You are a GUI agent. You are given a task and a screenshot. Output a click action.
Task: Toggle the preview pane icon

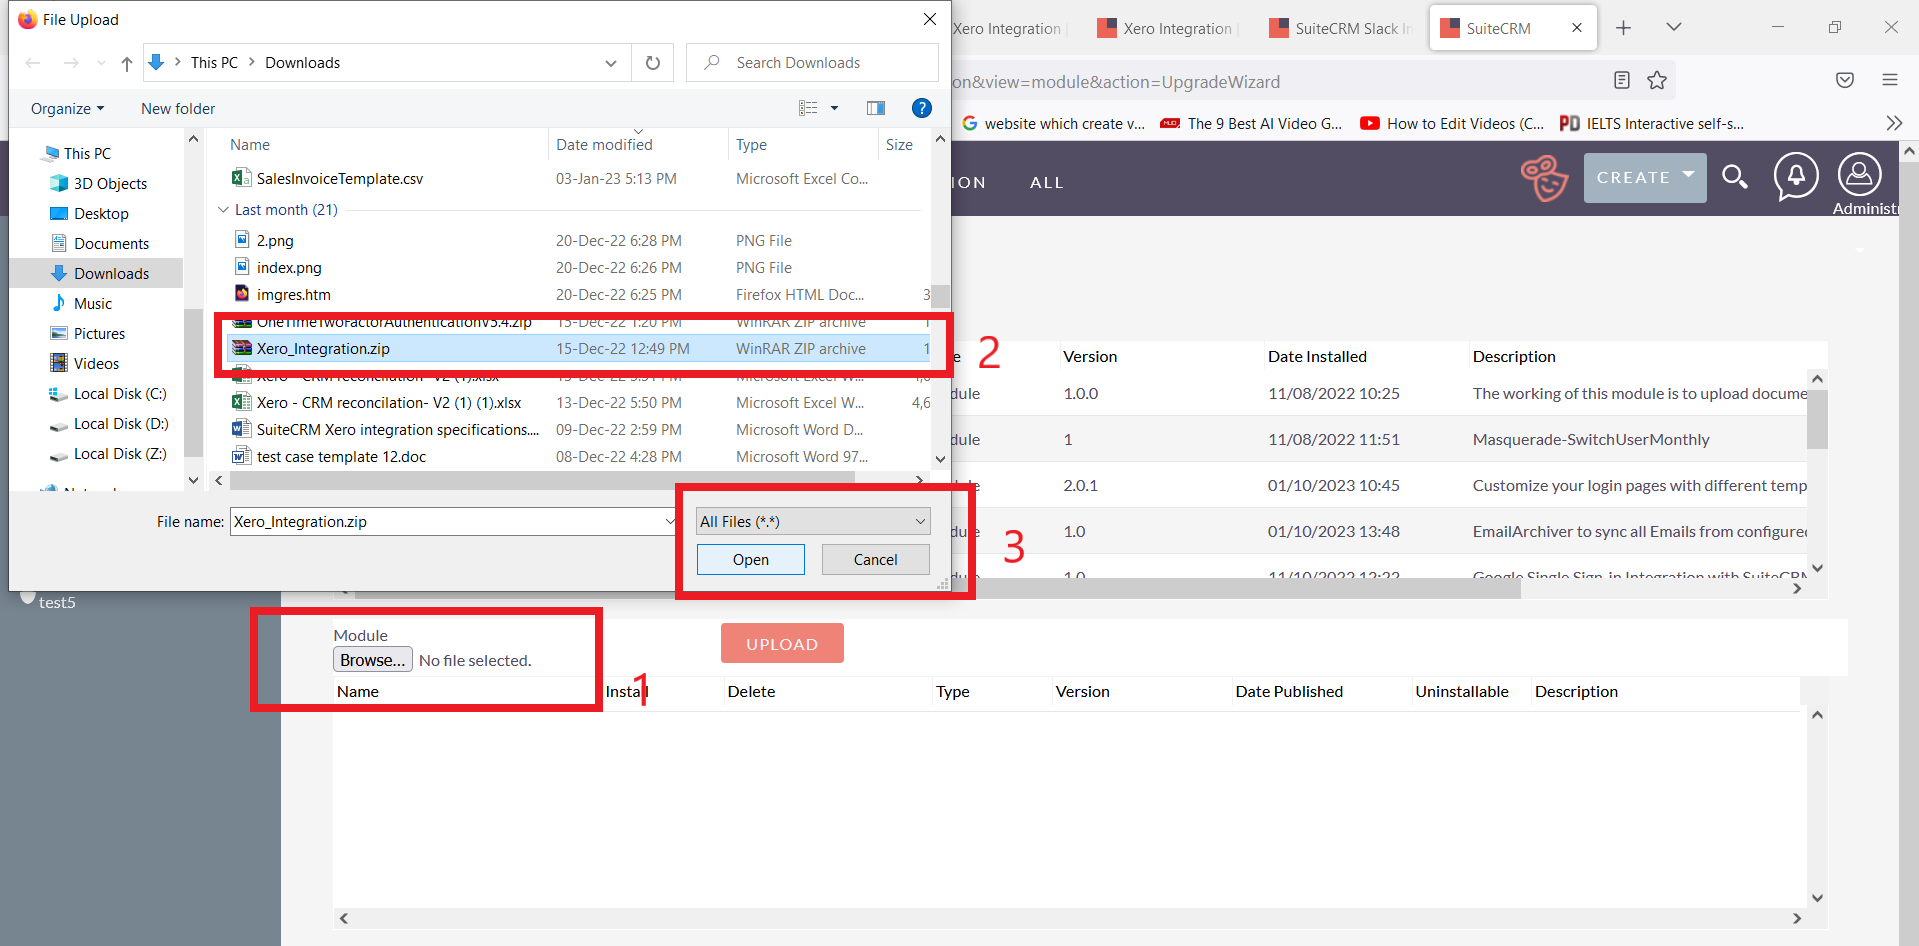click(x=876, y=108)
